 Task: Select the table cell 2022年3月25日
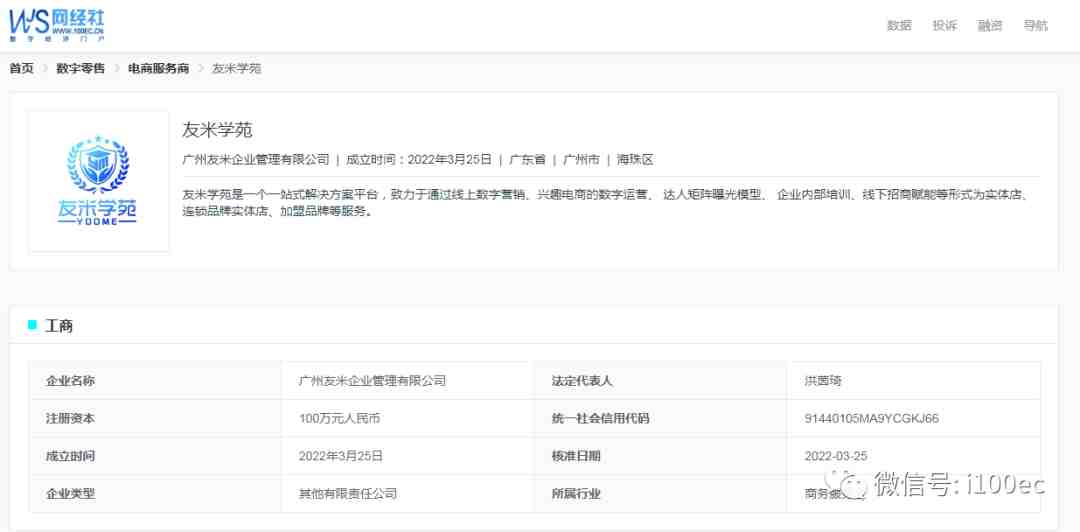click(408, 456)
